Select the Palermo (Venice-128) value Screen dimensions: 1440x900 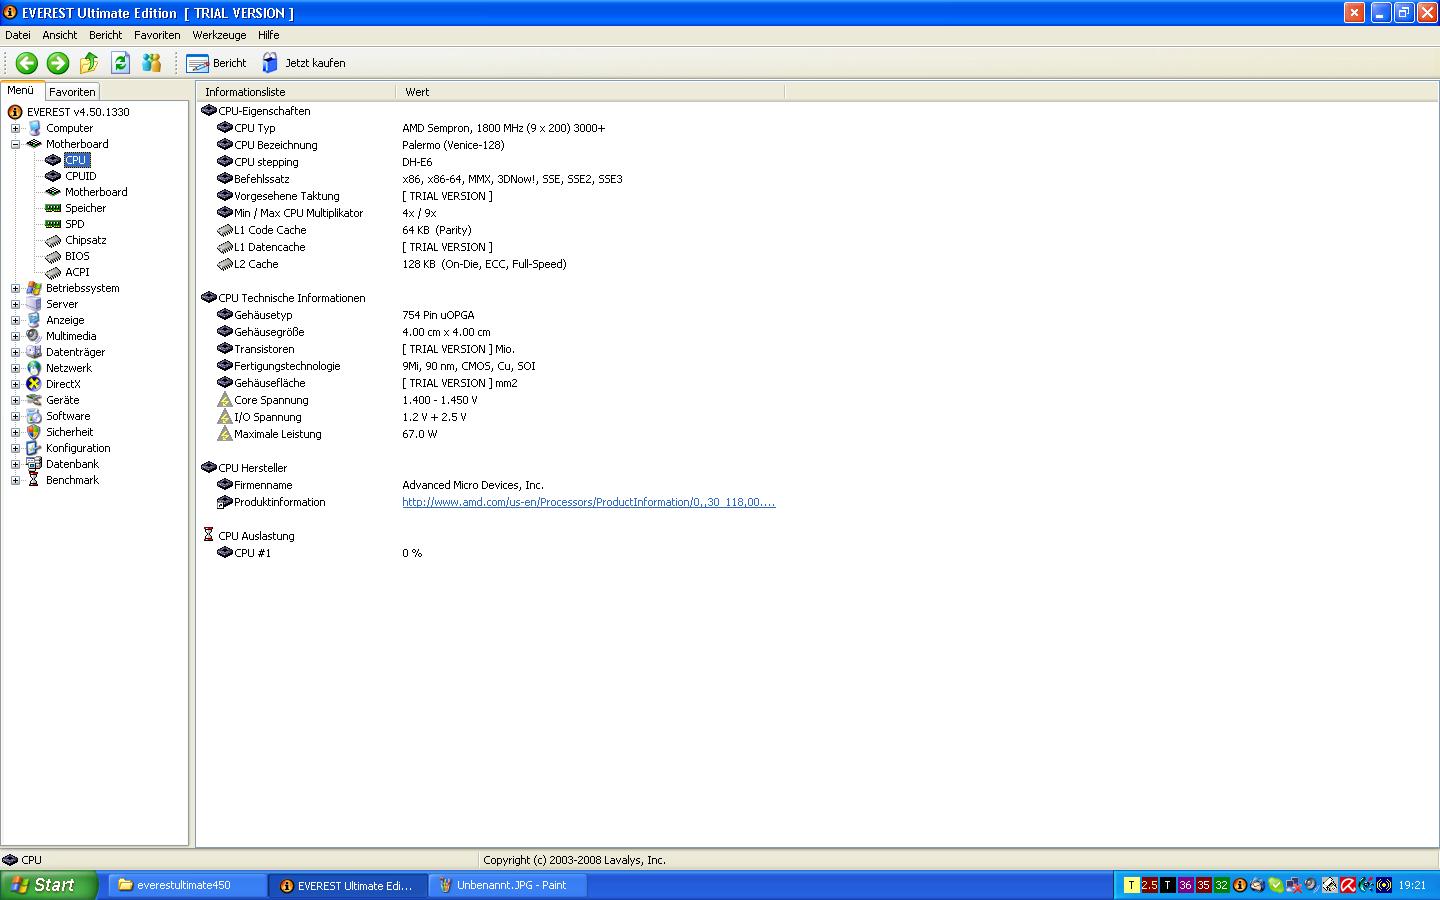coord(453,145)
